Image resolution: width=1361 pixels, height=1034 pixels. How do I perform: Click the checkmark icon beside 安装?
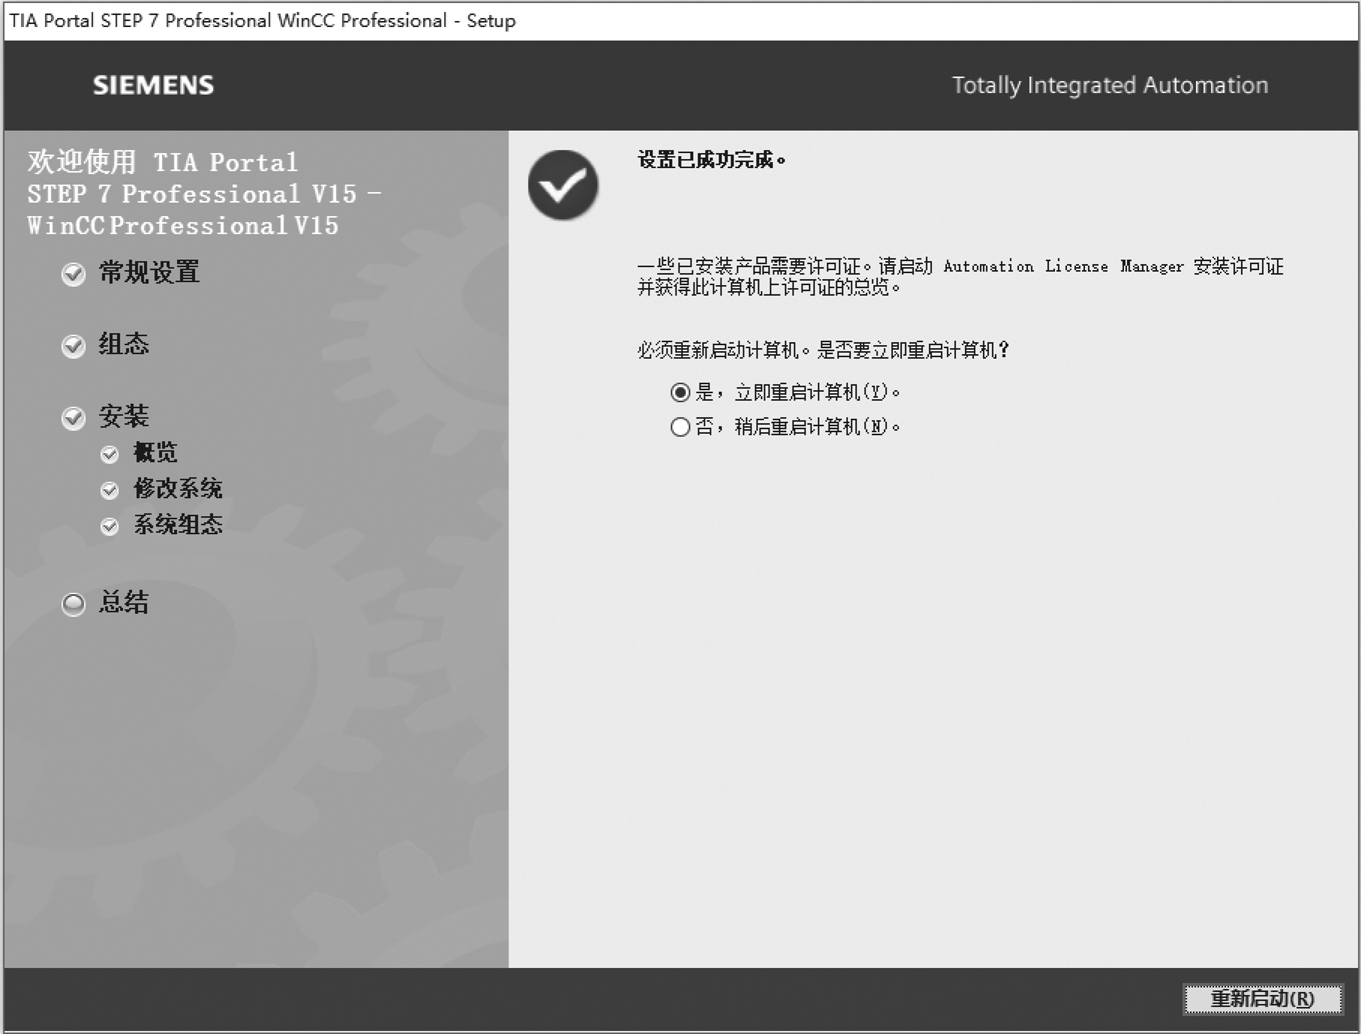point(73,418)
